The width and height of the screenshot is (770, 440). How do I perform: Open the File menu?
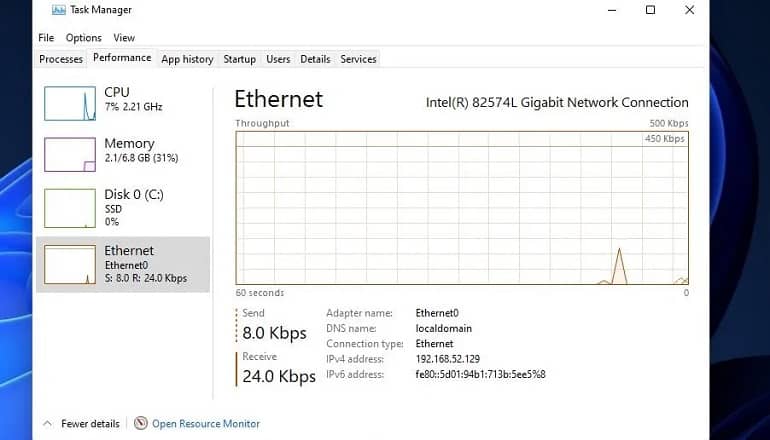[x=46, y=38]
